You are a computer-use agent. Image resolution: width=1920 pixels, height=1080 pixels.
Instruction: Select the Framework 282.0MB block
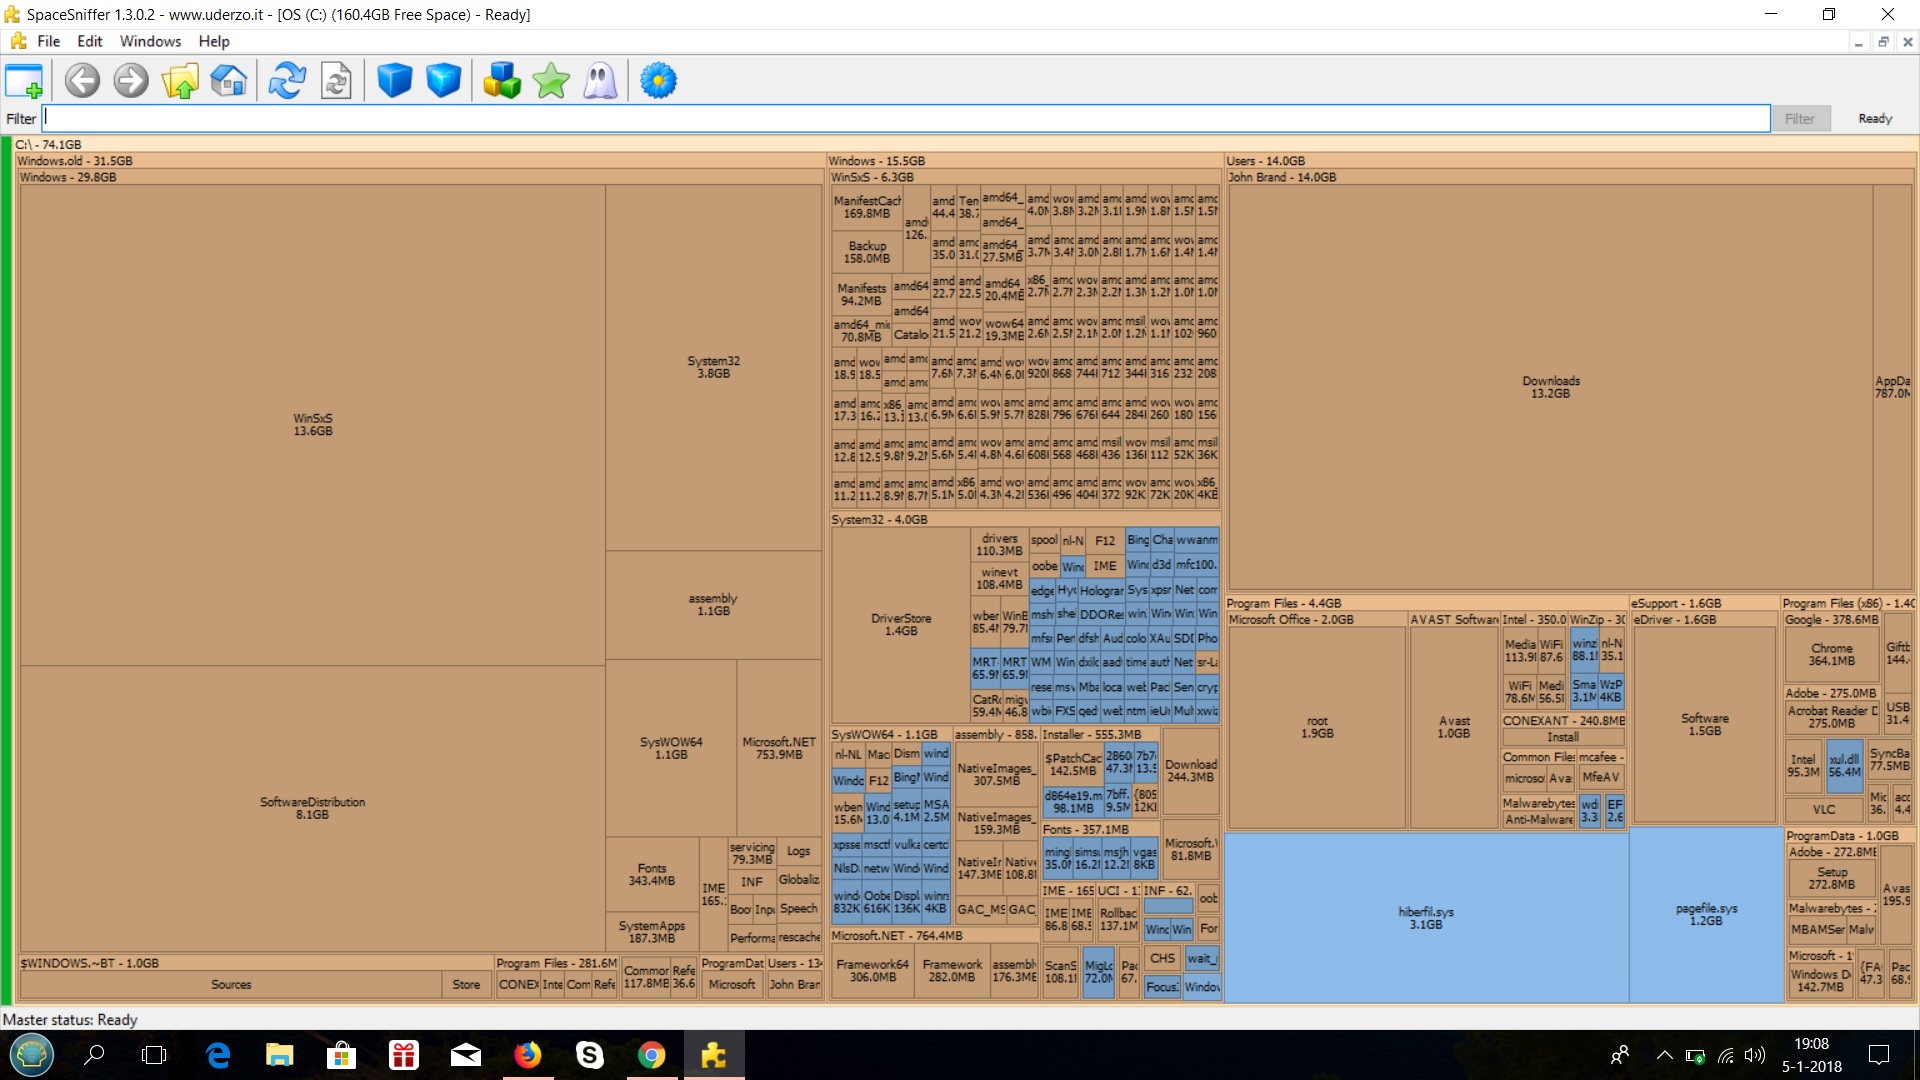coord(951,971)
